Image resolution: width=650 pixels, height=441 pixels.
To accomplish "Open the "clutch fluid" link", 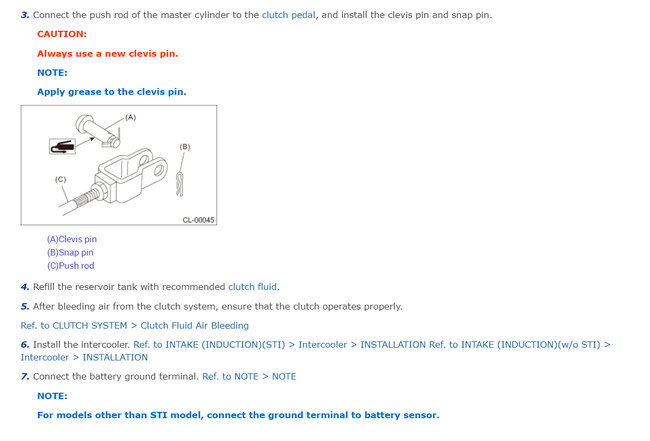I will (x=253, y=287).
